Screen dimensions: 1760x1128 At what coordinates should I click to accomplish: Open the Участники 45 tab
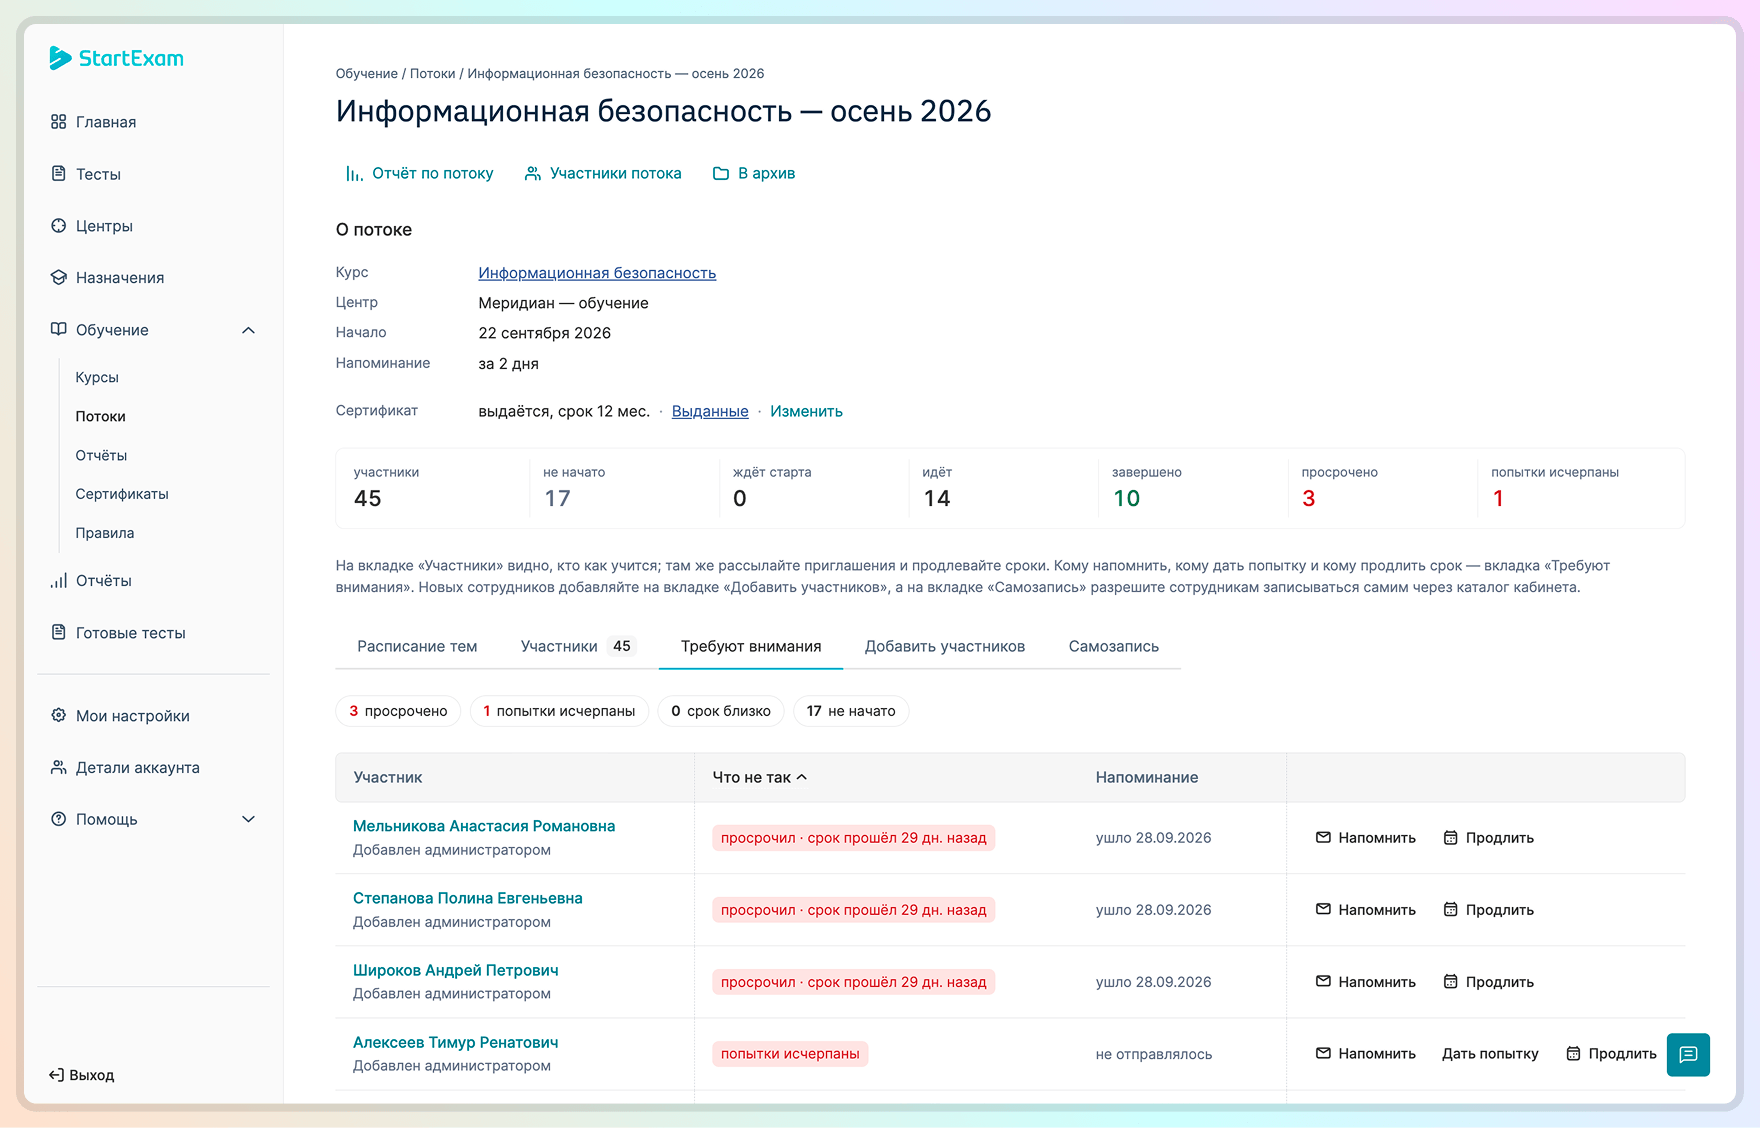pyautogui.click(x=578, y=647)
